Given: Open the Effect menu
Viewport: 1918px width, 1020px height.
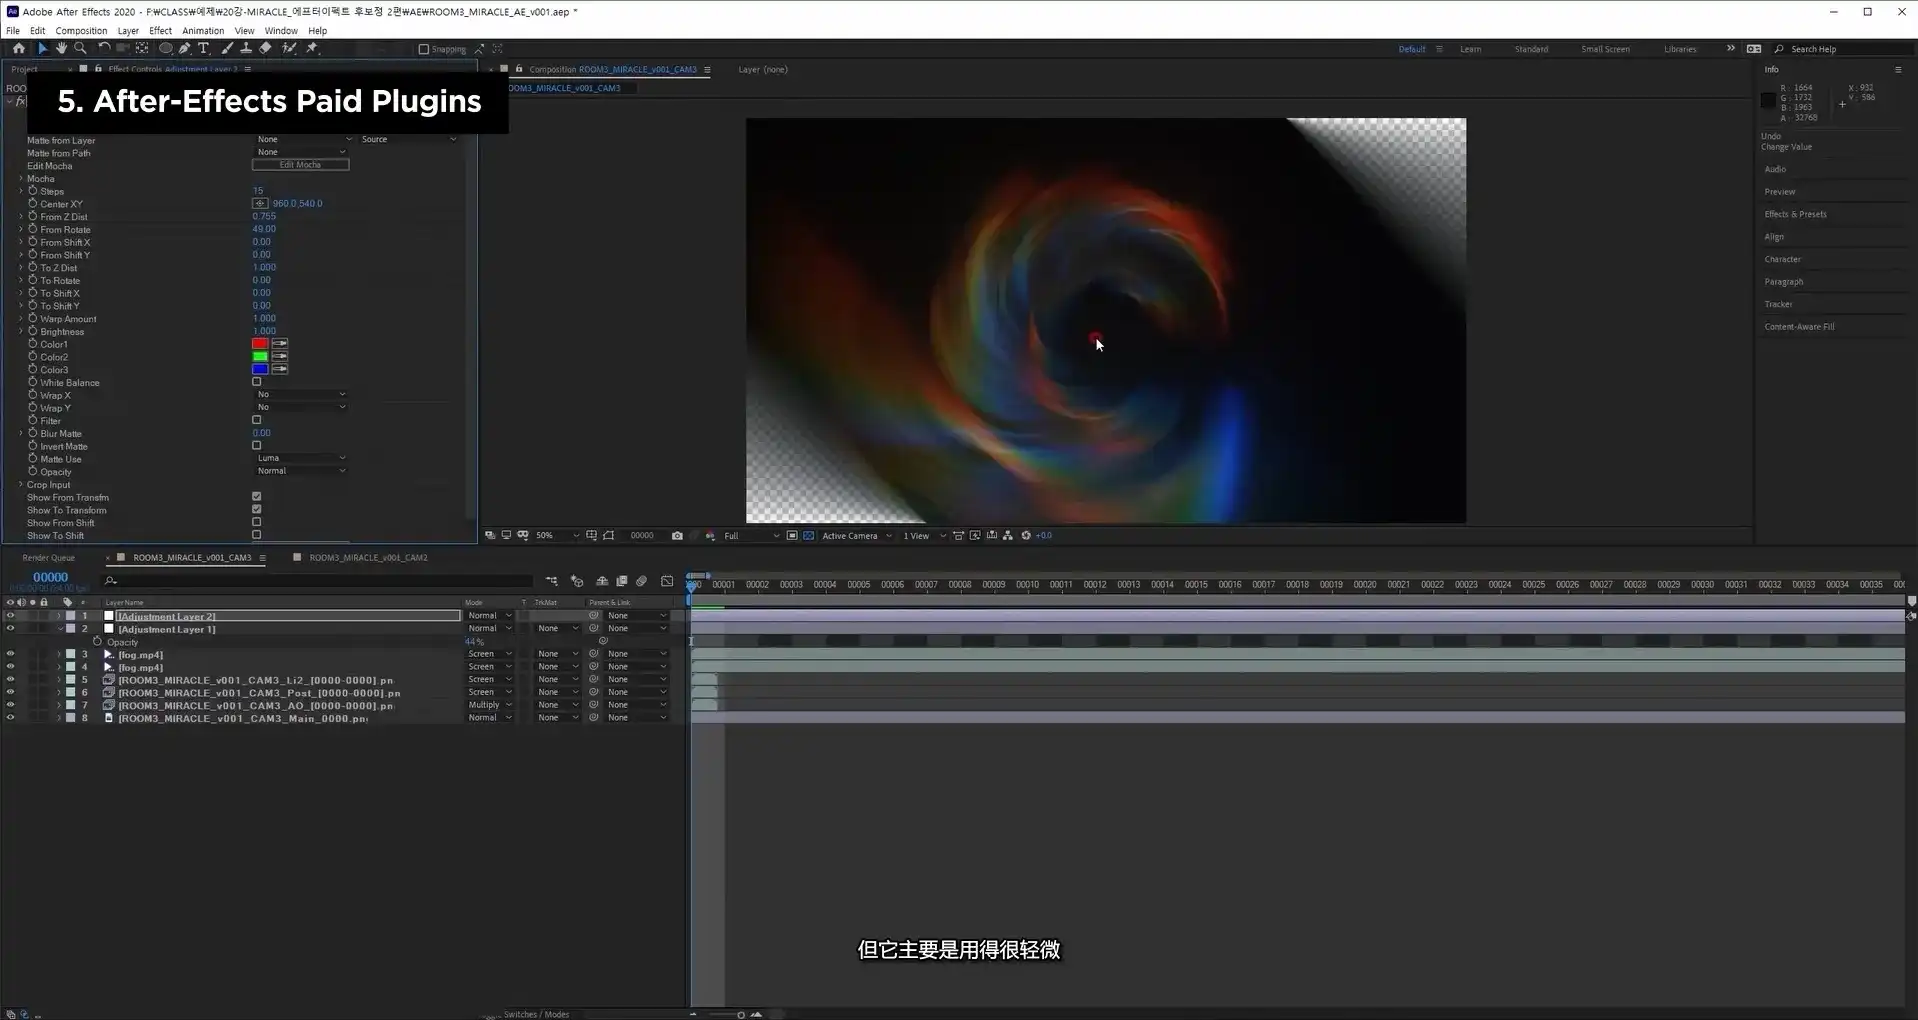Looking at the screenshot, I should pos(160,31).
